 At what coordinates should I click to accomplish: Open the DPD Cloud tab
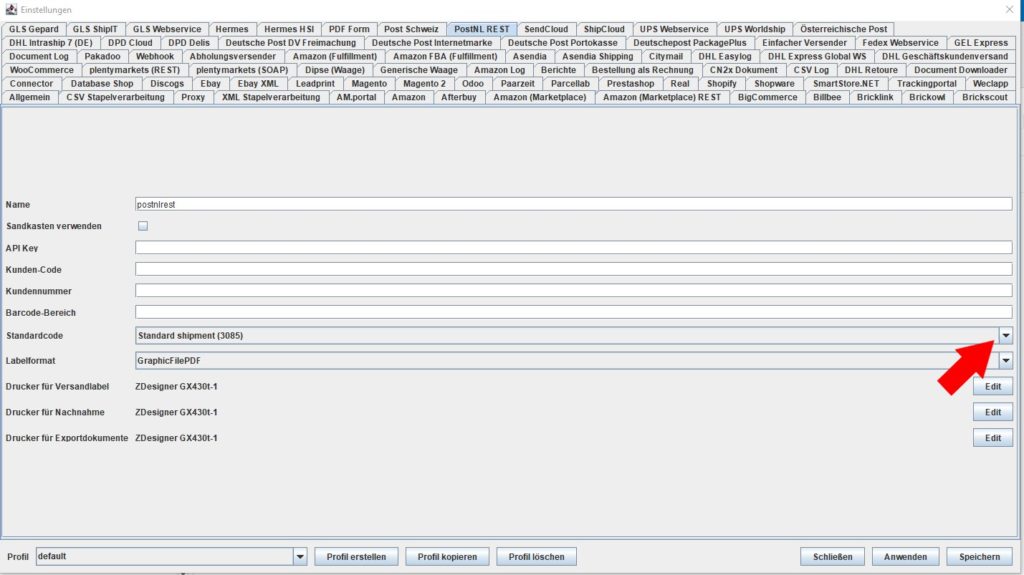pos(130,42)
